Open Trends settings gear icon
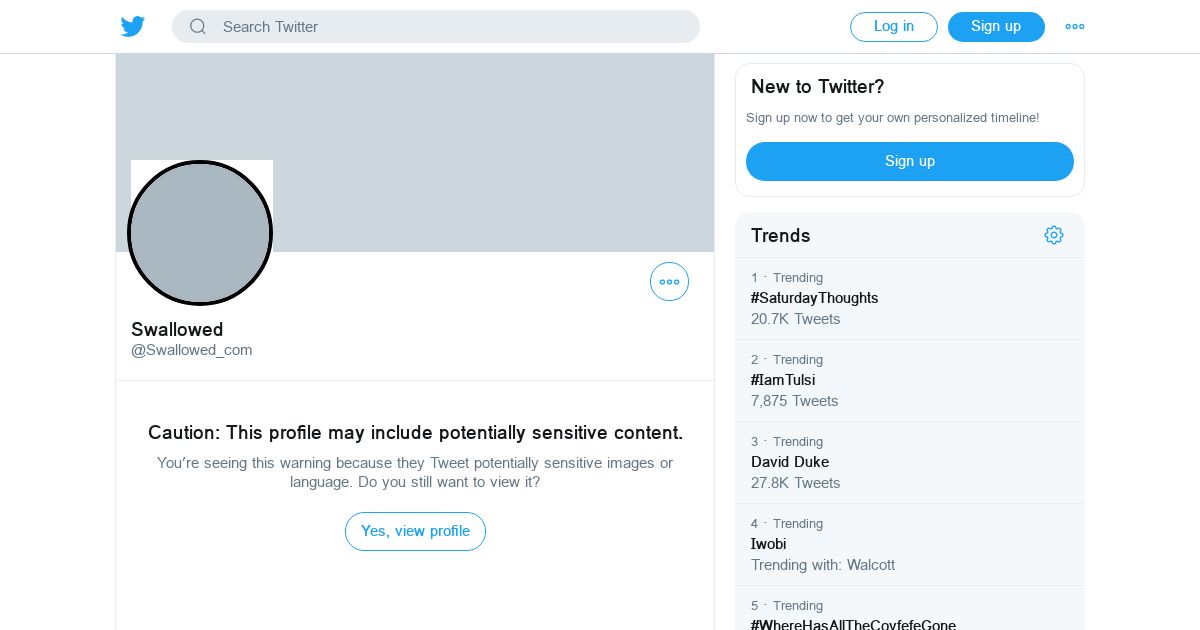 [1054, 235]
